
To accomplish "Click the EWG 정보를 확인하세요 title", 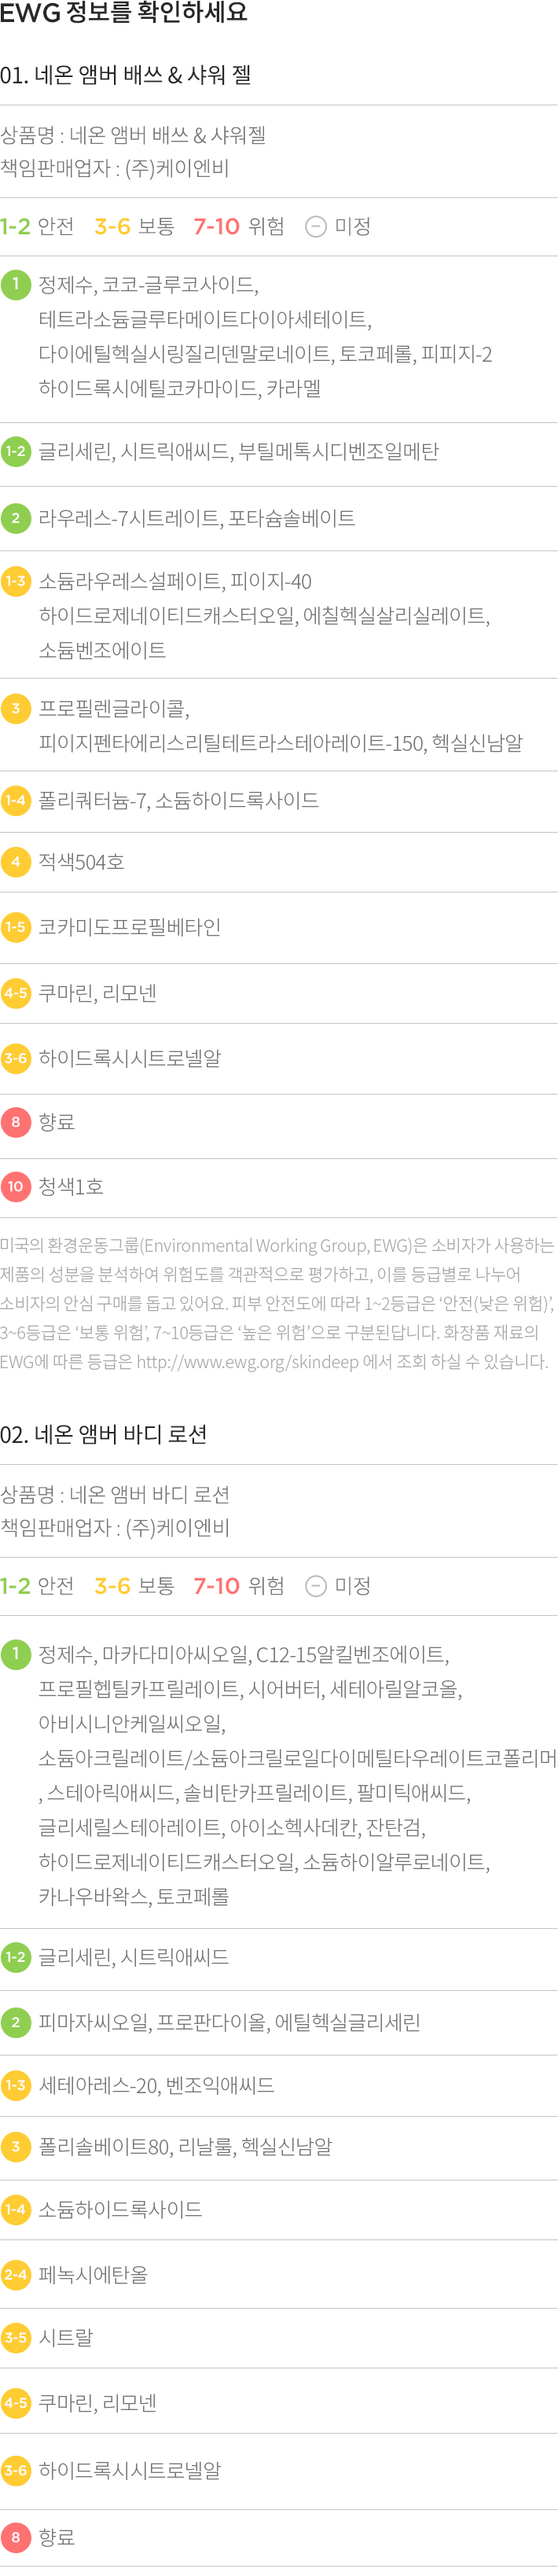I will [x=123, y=12].
